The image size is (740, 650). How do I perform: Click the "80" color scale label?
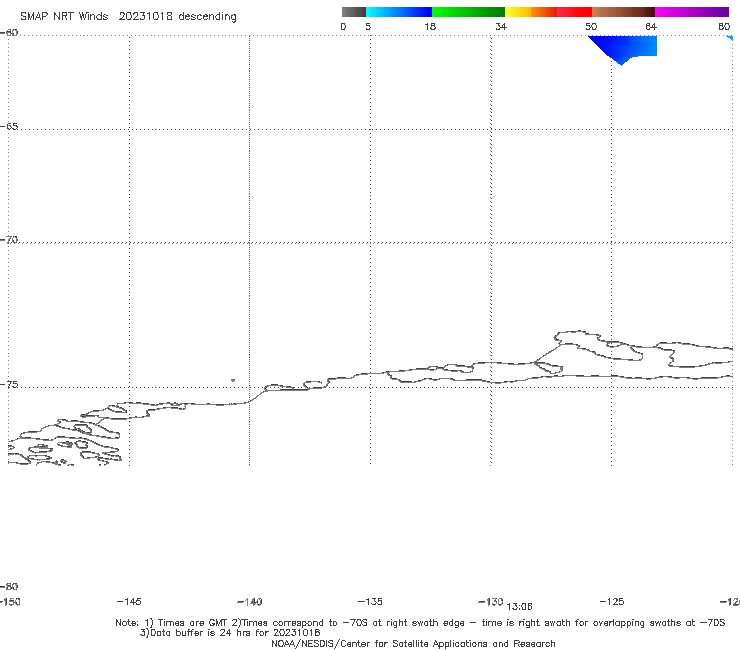pyautogui.click(x=724, y=26)
